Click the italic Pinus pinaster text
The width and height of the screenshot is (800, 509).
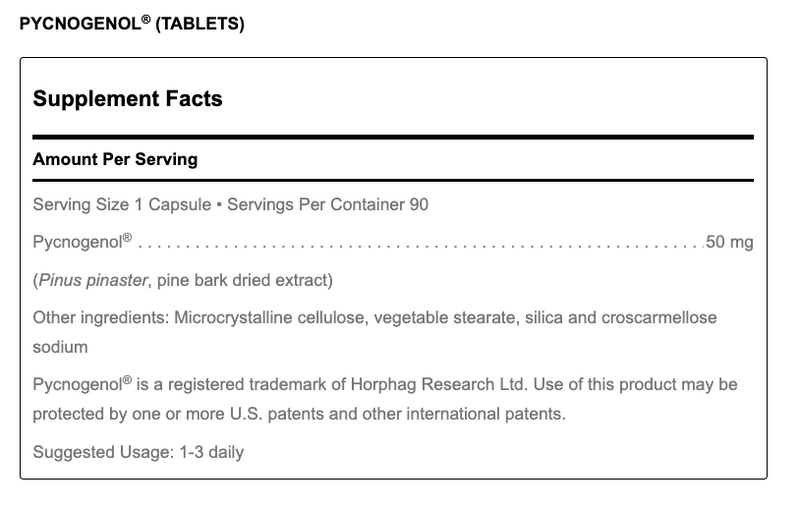point(91,280)
